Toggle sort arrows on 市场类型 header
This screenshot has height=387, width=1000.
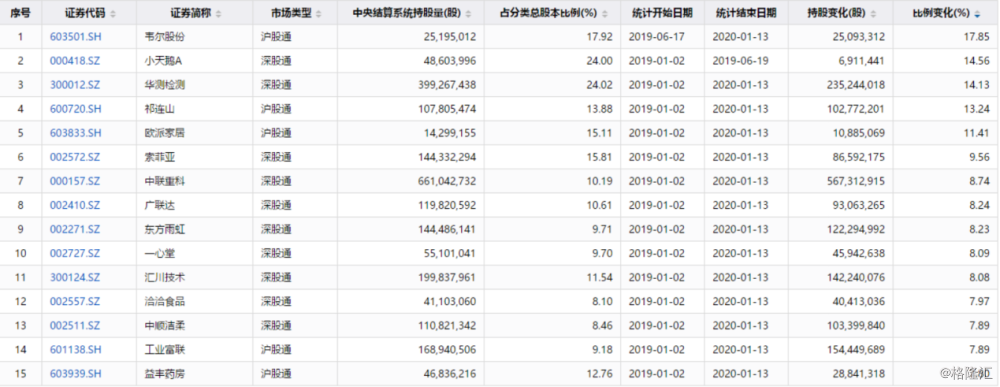(x=318, y=14)
